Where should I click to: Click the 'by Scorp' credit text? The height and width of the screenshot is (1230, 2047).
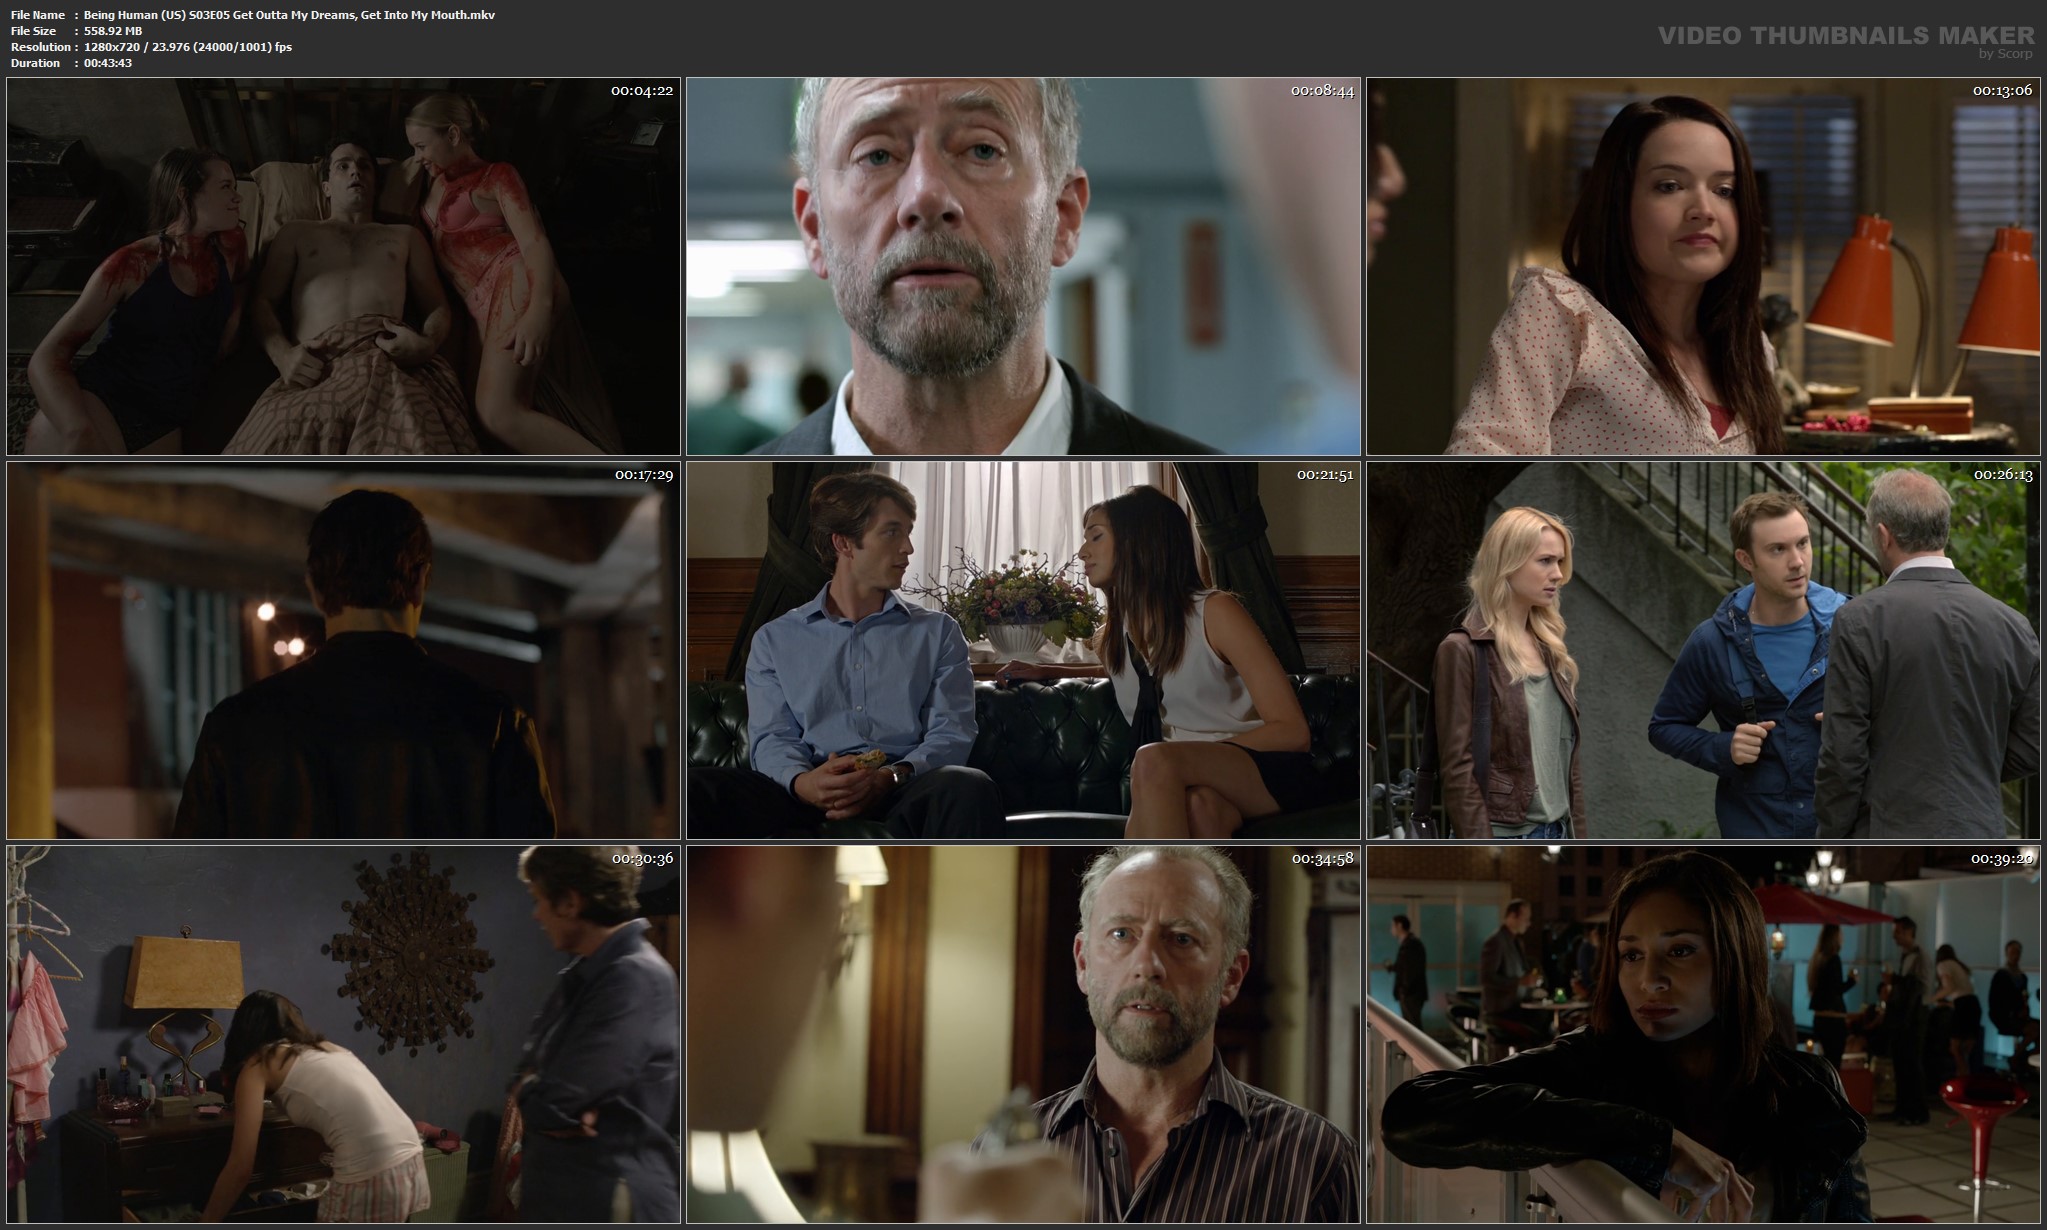[x=2005, y=54]
